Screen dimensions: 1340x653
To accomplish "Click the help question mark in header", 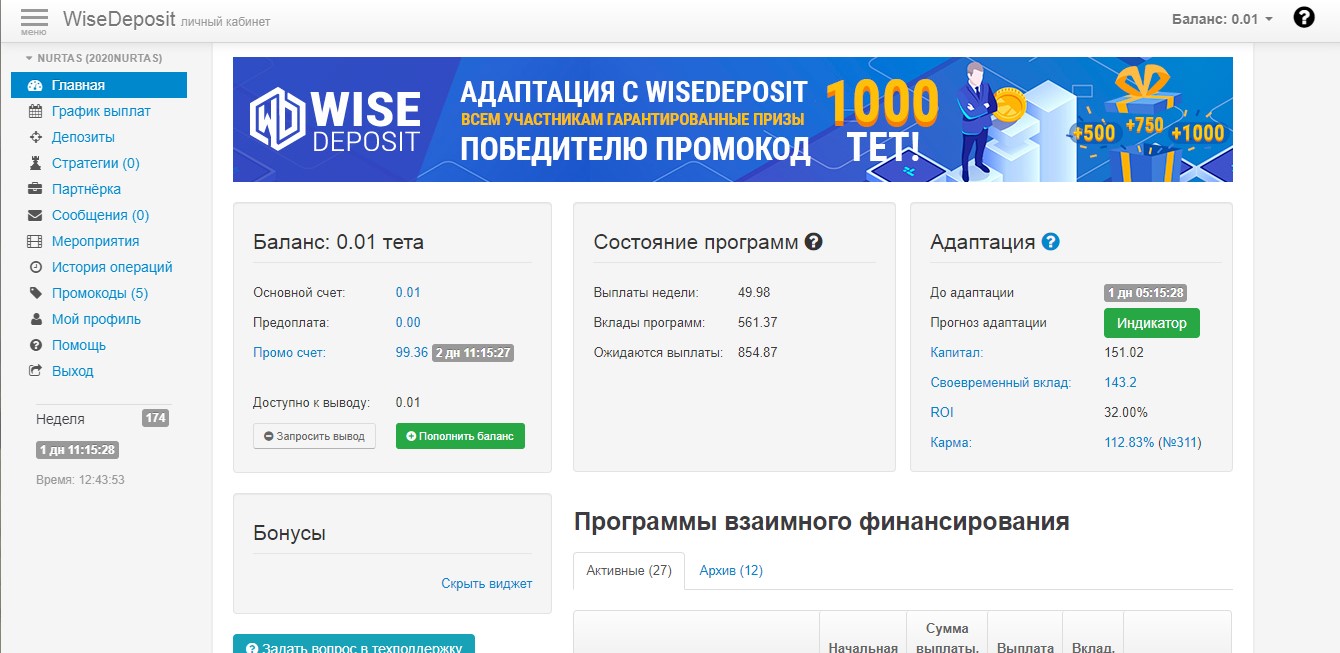I will (x=1303, y=18).
